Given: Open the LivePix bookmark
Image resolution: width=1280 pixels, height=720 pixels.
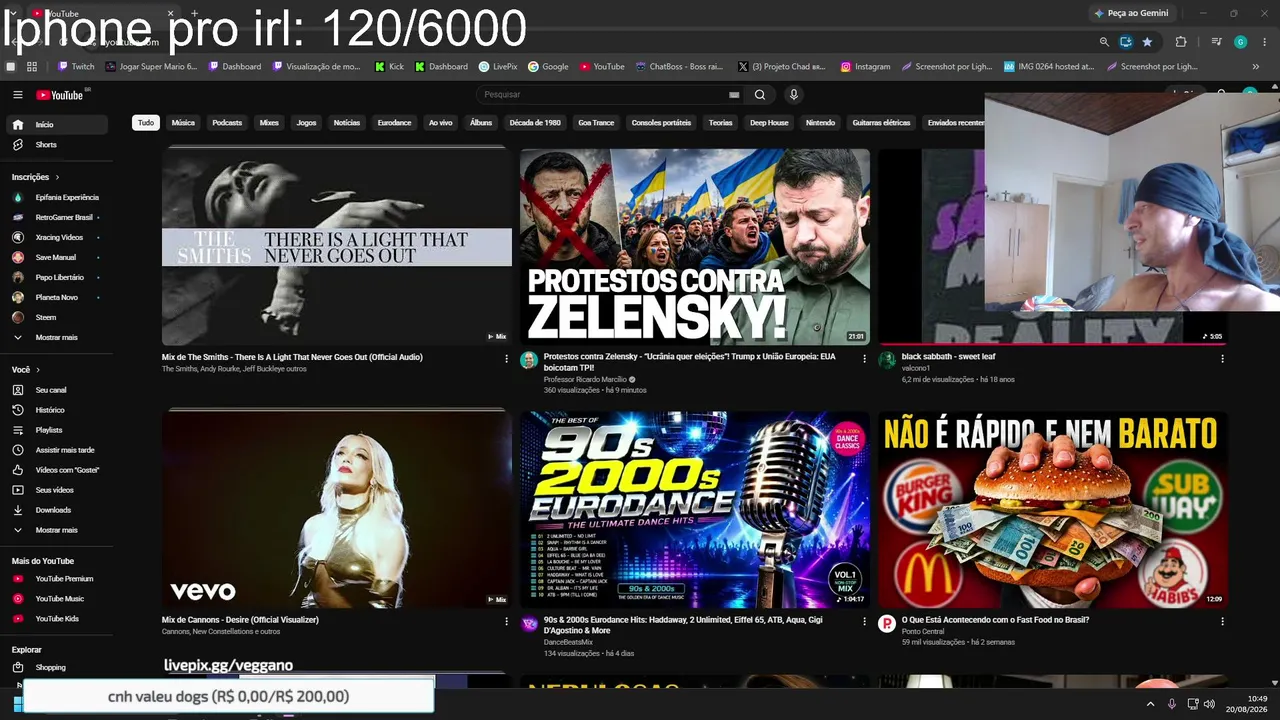Looking at the screenshot, I should point(498,67).
